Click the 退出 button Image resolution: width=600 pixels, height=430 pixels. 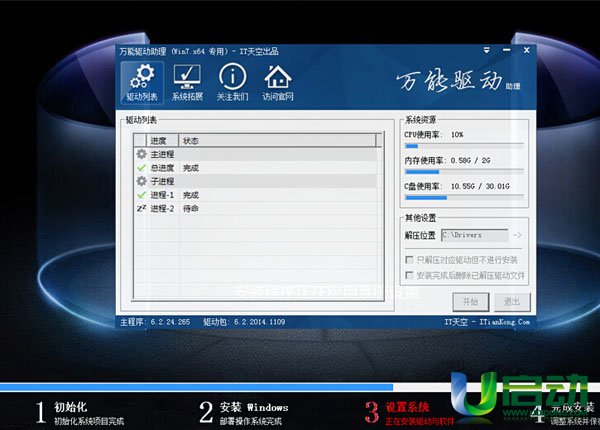512,302
